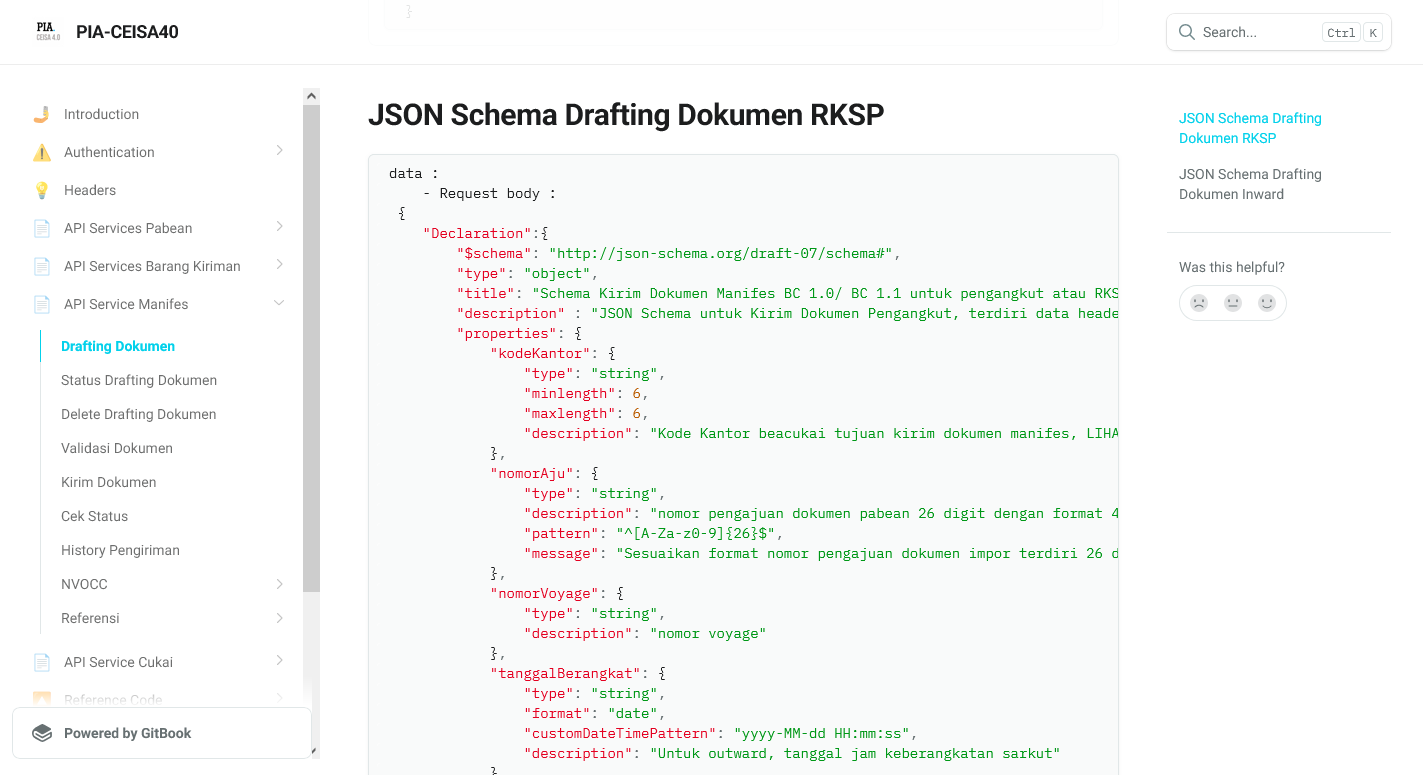Jump to JSON Schema Drafting Dokumen Inward
Screen dimensions: 1423x775
[1250, 184]
